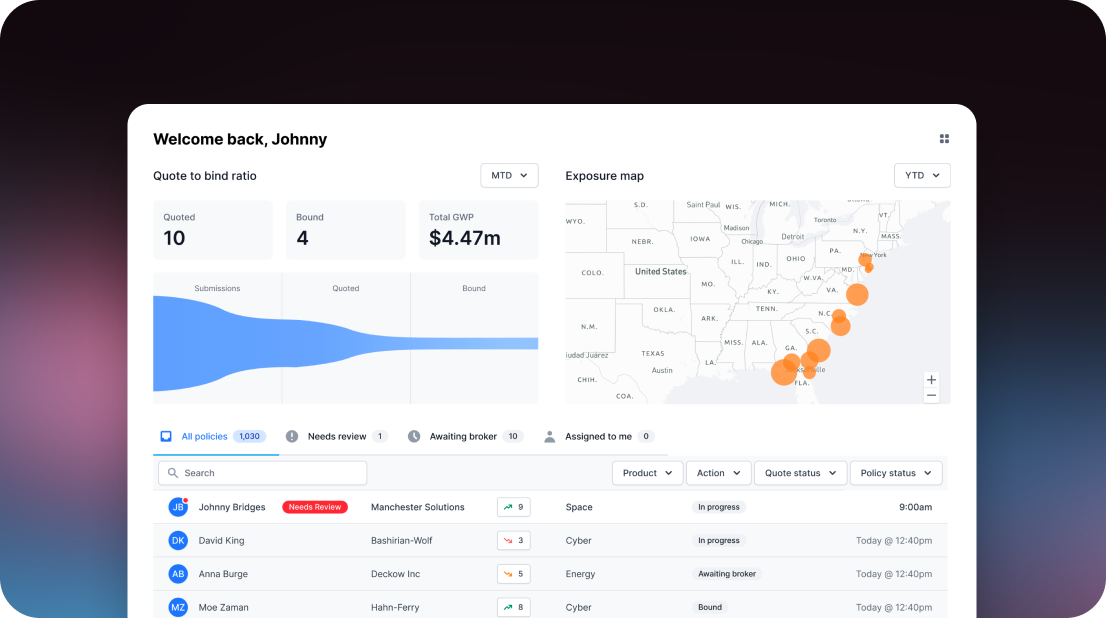The width and height of the screenshot is (1106, 618).
Task: Click the Energy product cell
Action: tap(581, 574)
